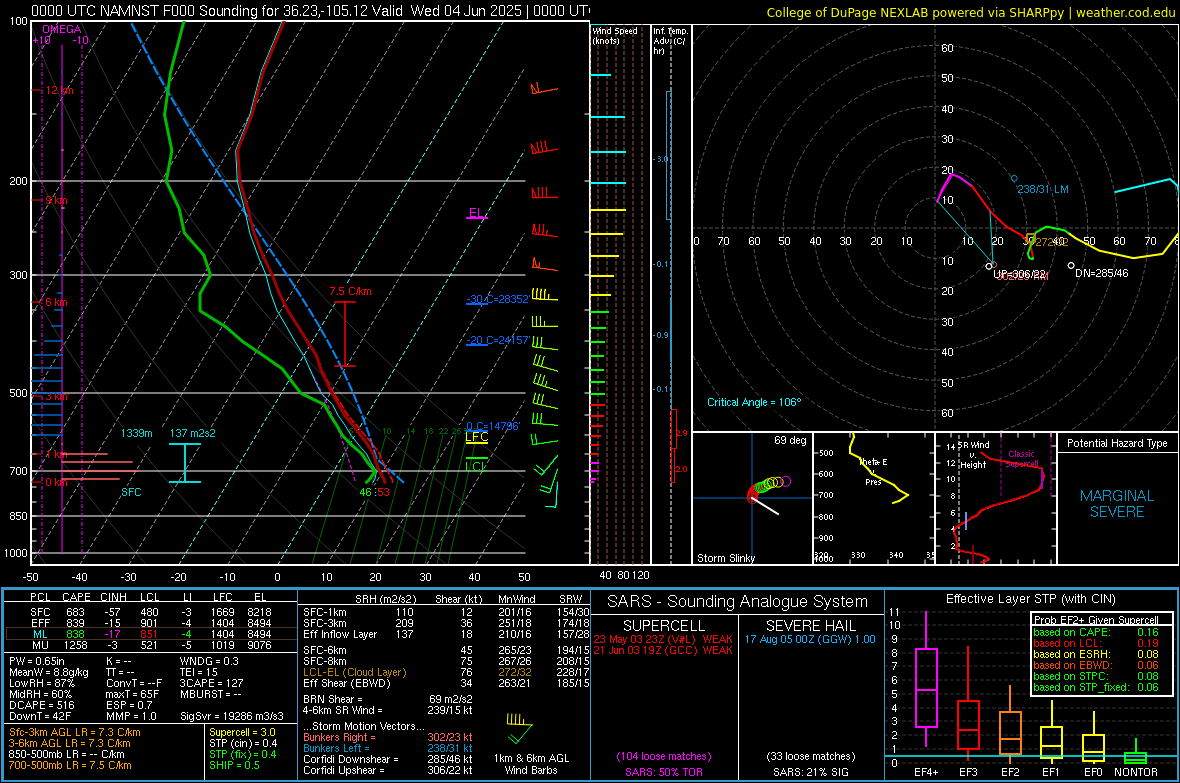
Task: Click the SARS - Sounding Analogue System heading
Action: pyautogui.click(x=738, y=602)
